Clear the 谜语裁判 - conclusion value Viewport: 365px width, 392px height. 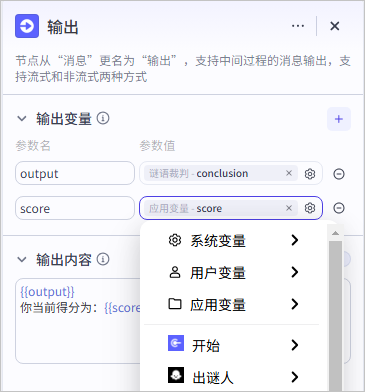pyautogui.click(x=289, y=173)
